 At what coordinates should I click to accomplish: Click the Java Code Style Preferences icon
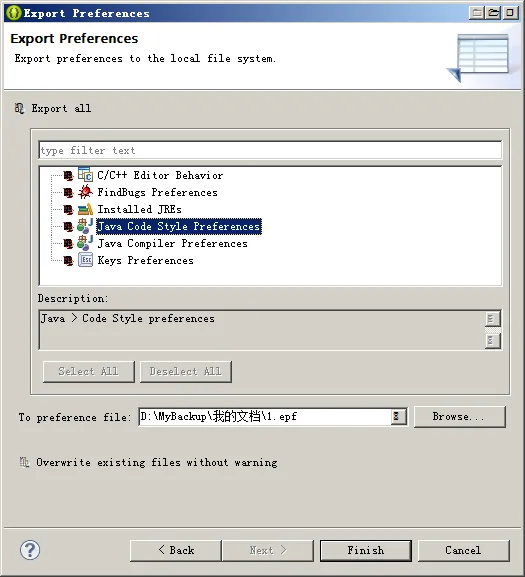click(85, 226)
